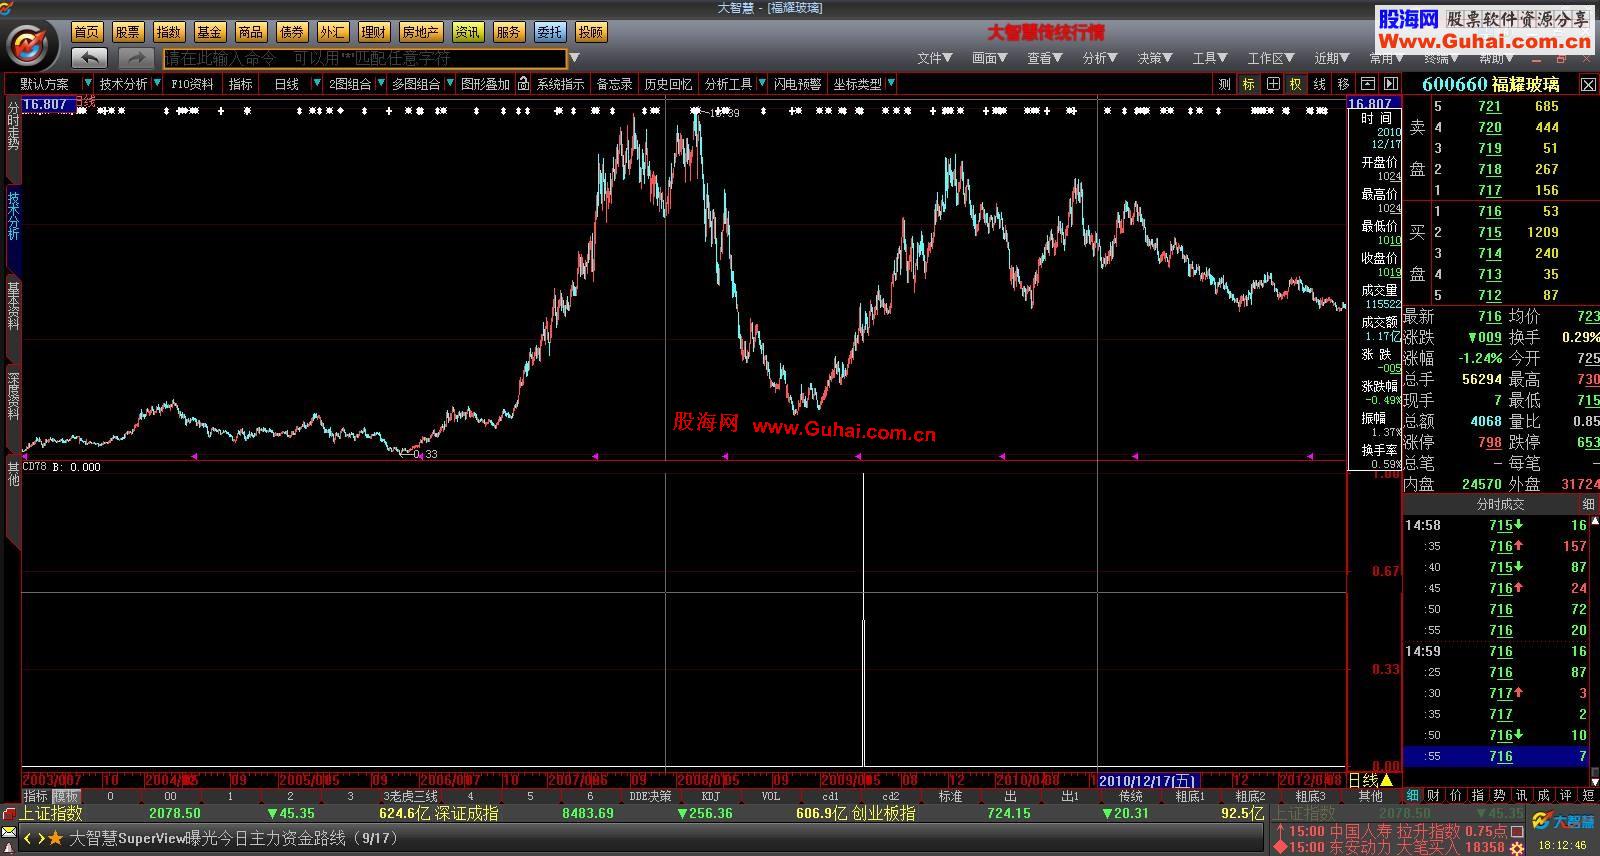Click the 财 tab in bottom right strip
The image size is (1600, 856).
[x=1433, y=796]
